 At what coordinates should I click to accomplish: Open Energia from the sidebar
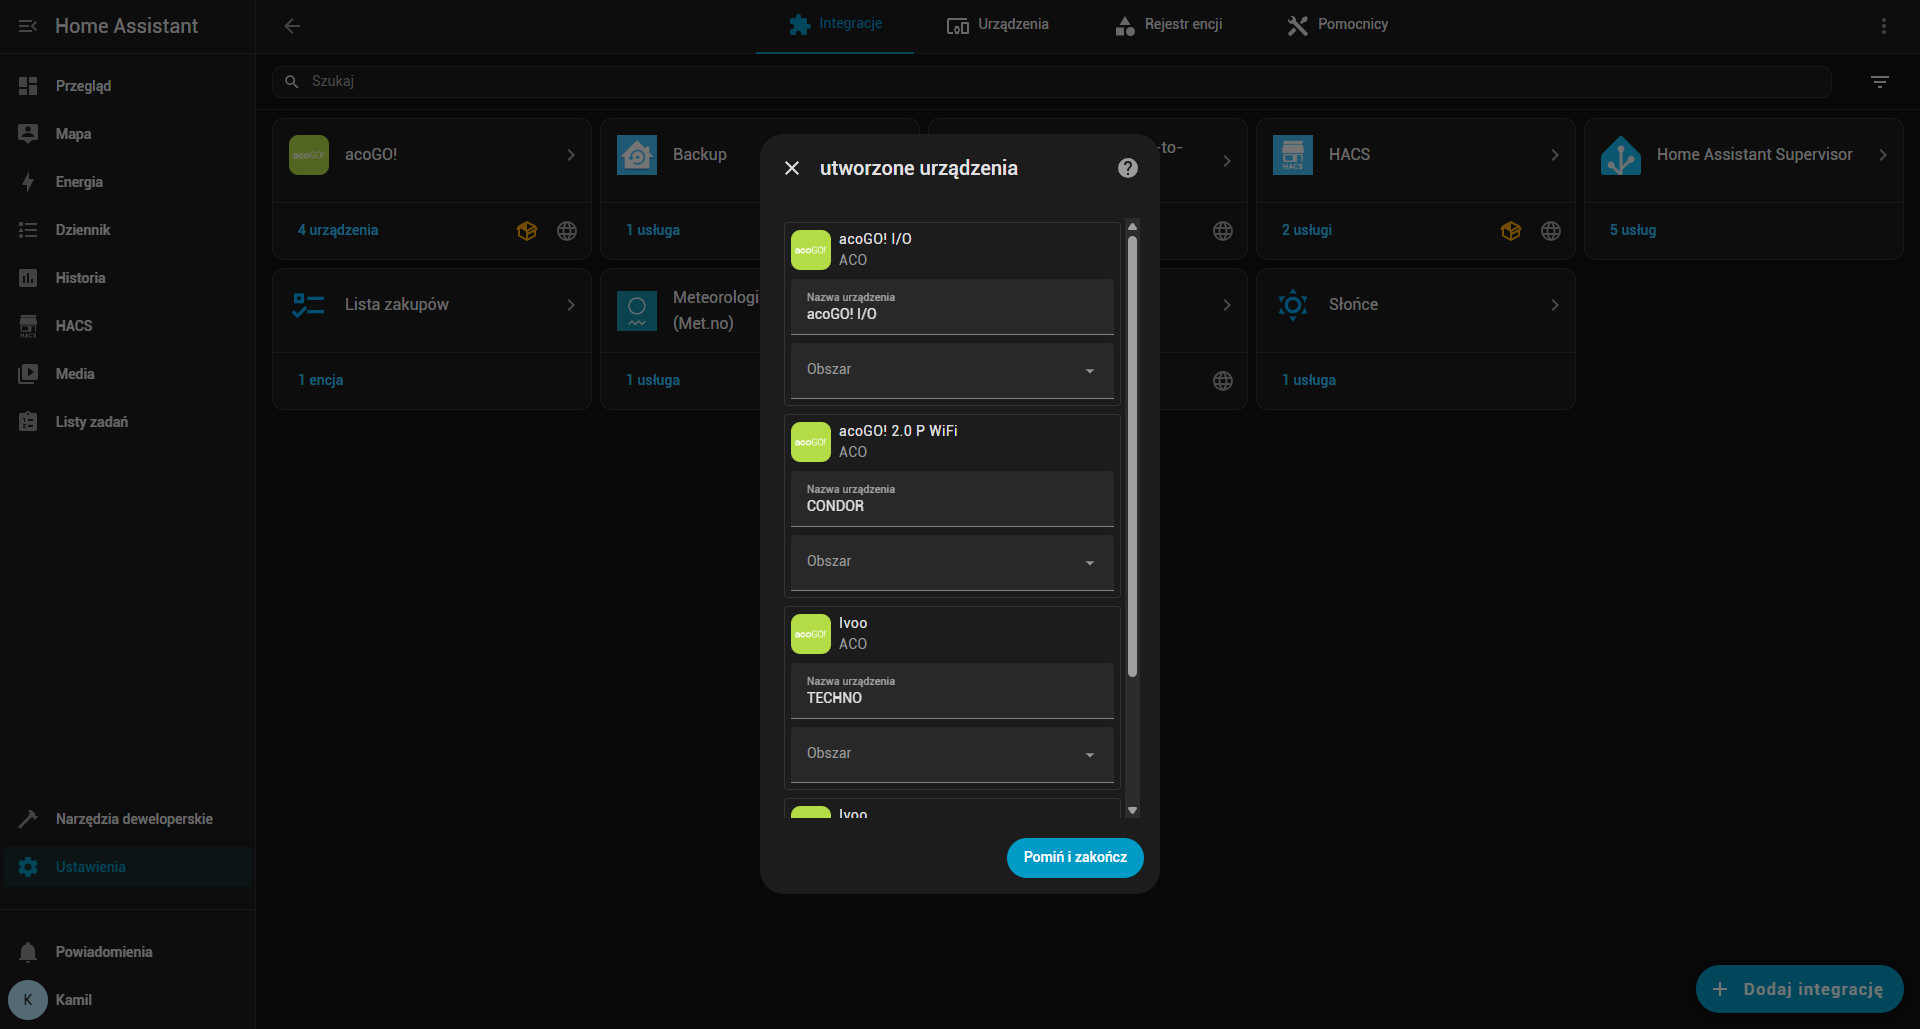point(79,182)
